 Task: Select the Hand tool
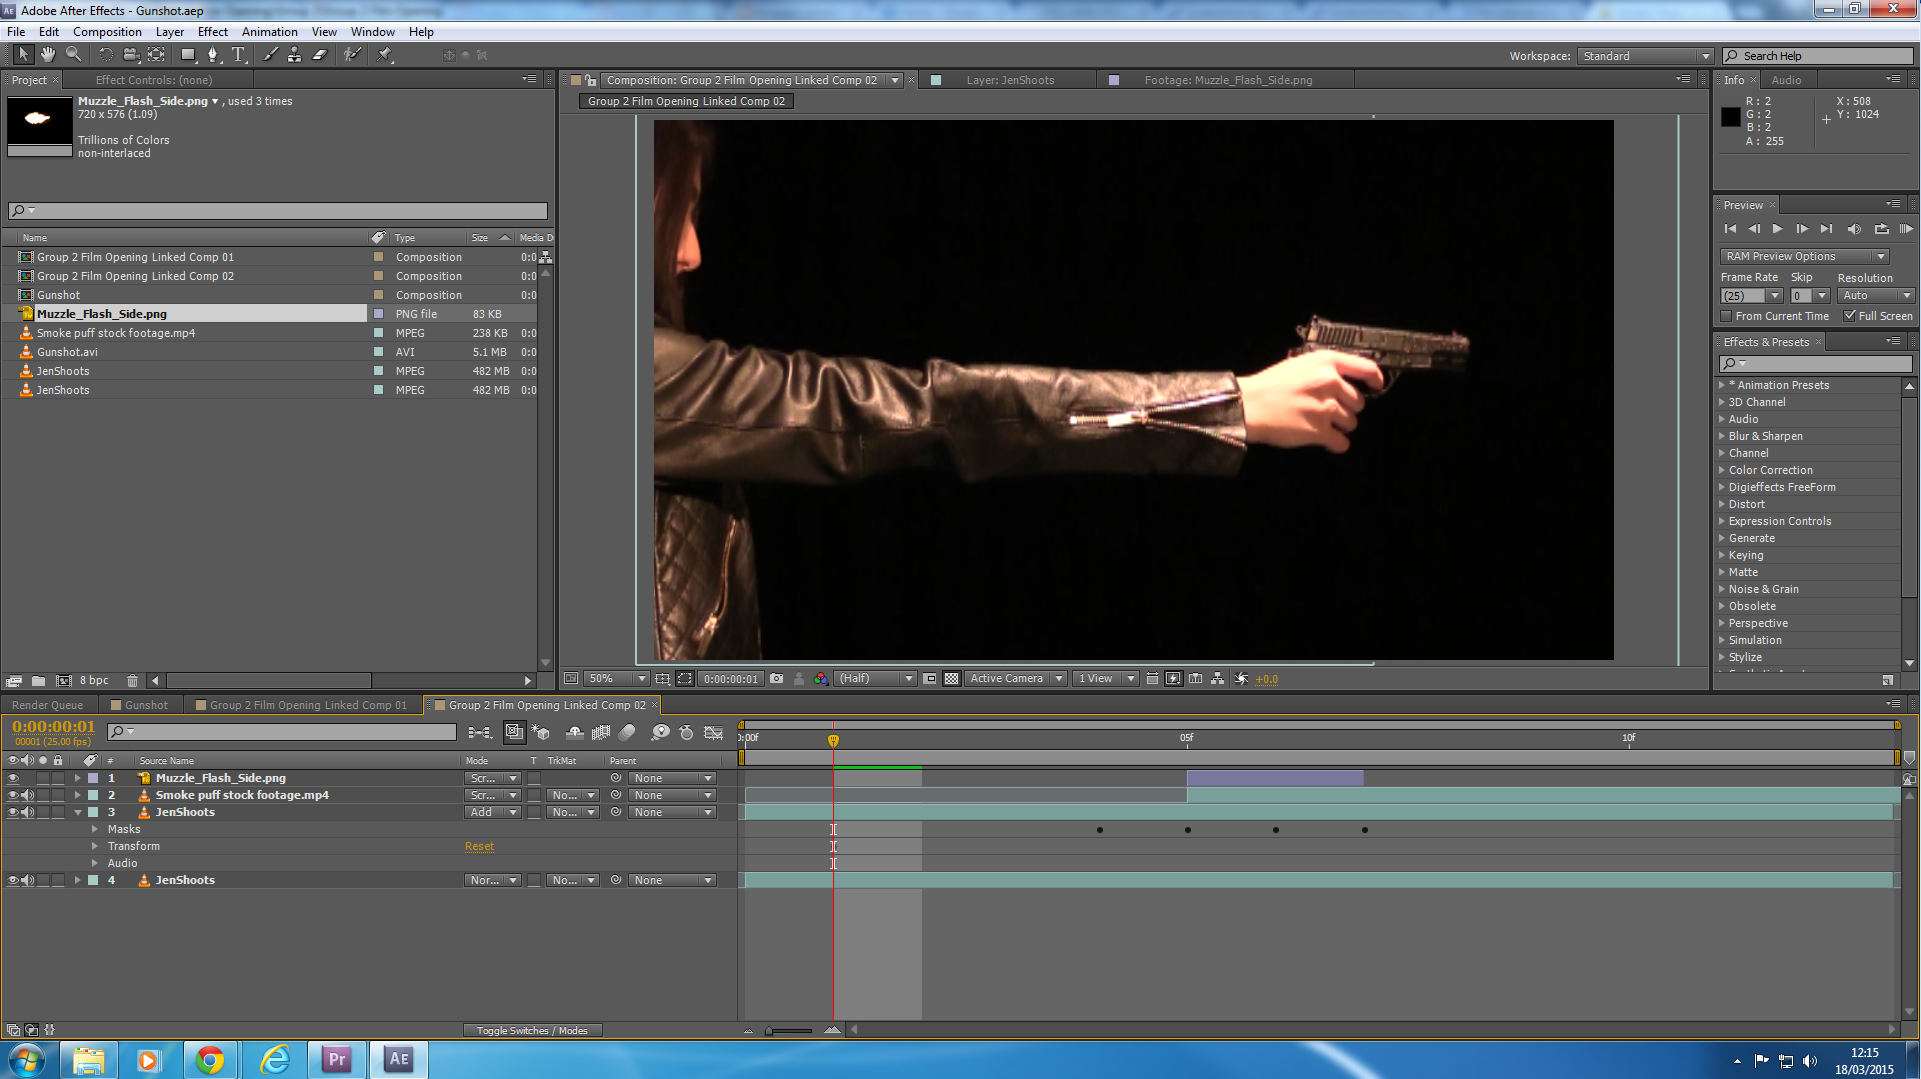tap(48, 55)
